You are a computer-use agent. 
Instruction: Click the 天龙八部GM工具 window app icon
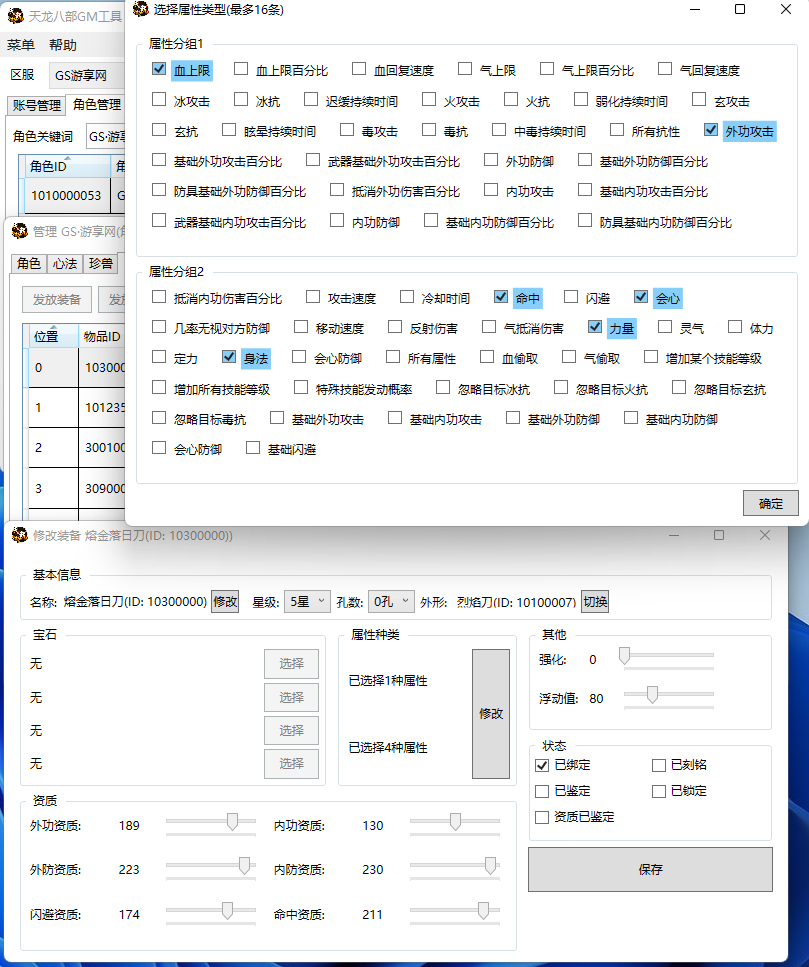pos(16,15)
